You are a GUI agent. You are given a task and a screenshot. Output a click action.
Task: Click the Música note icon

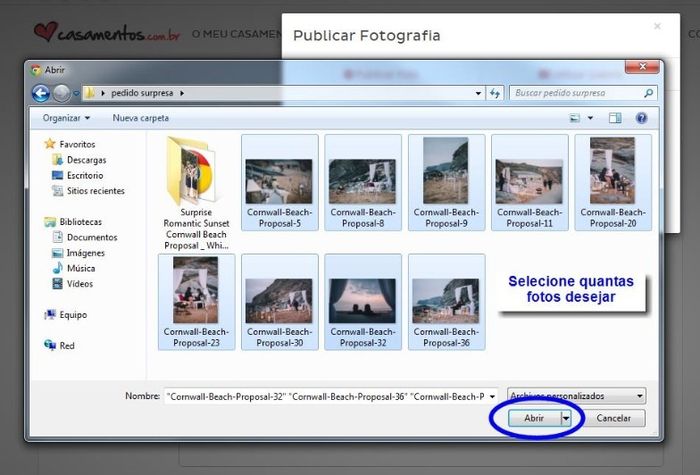coord(57,268)
